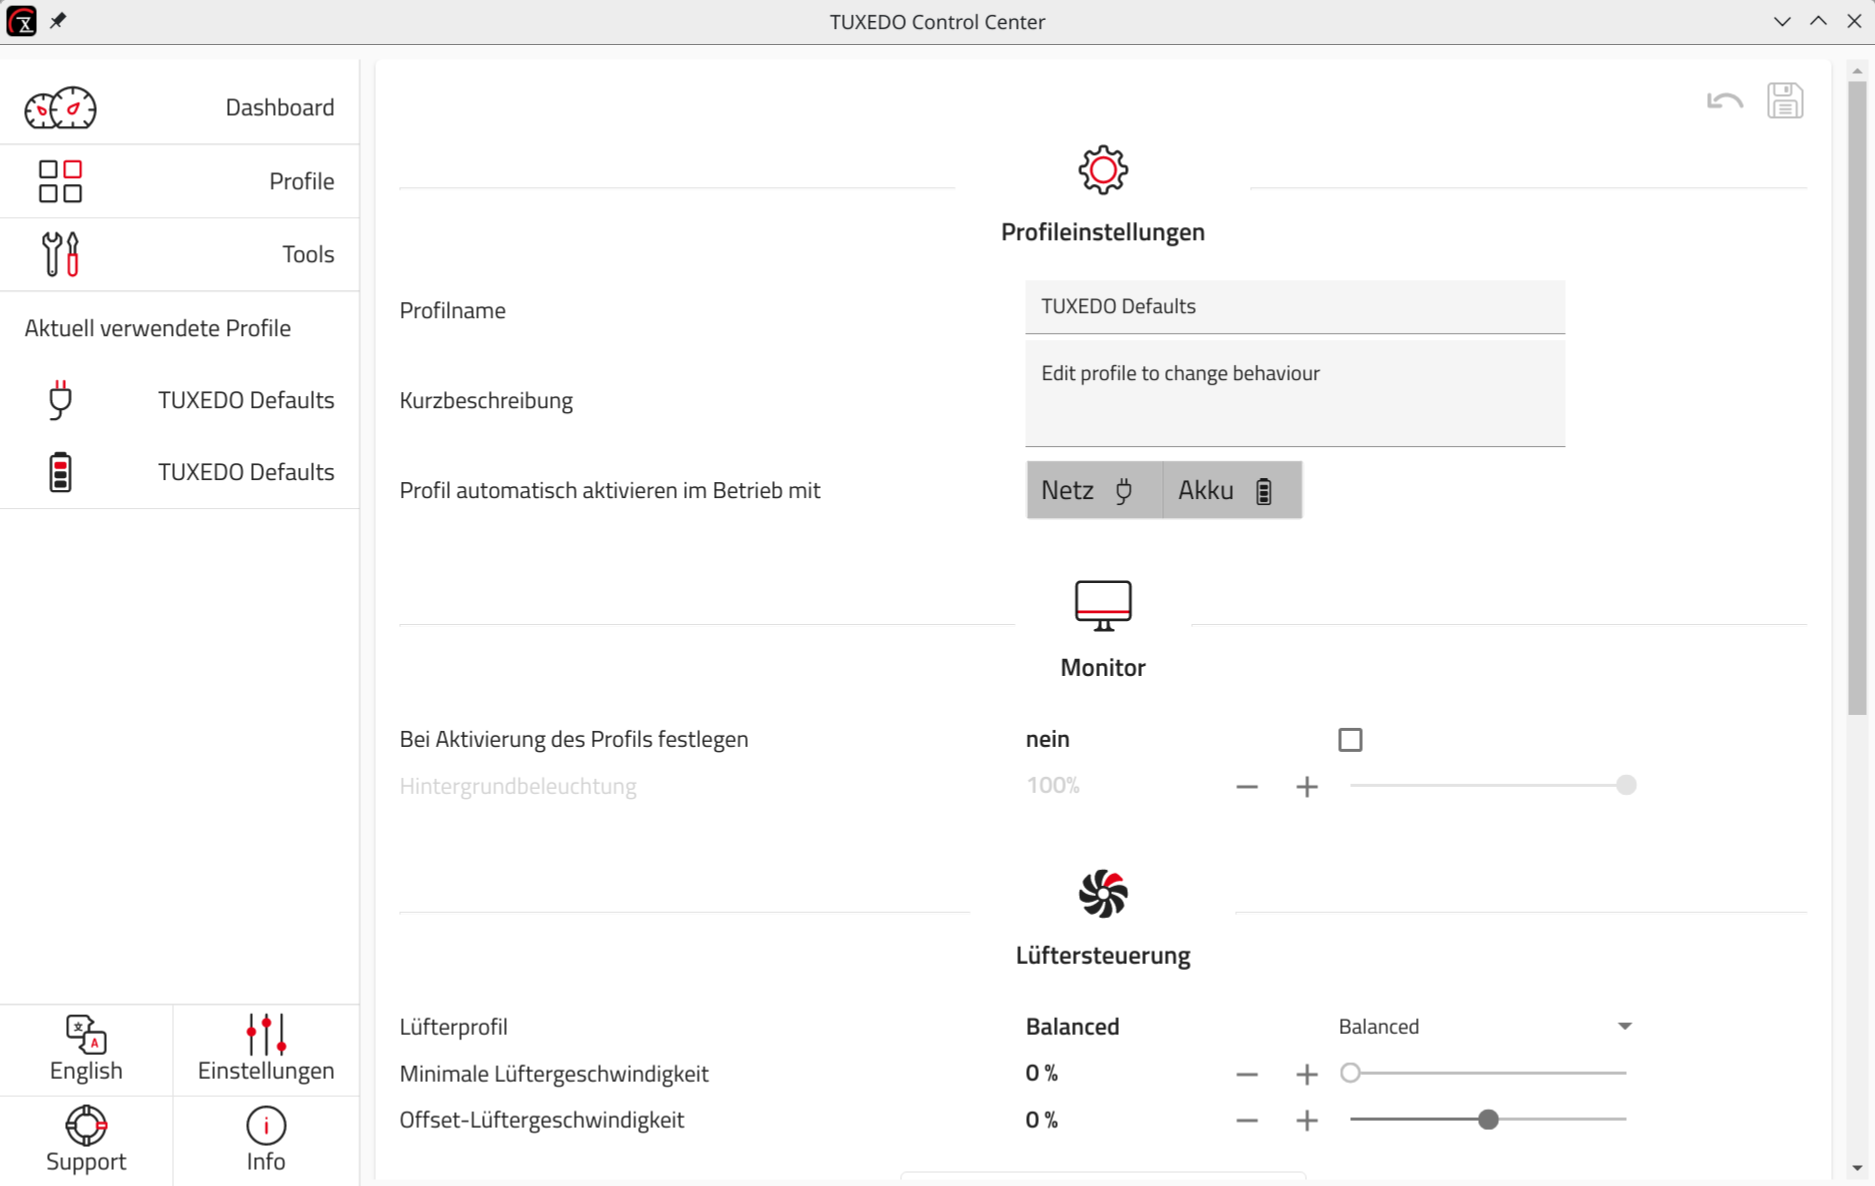The image size is (1875, 1186).
Task: Click the Lüftersteuerung fan icon
Action: point(1103,893)
